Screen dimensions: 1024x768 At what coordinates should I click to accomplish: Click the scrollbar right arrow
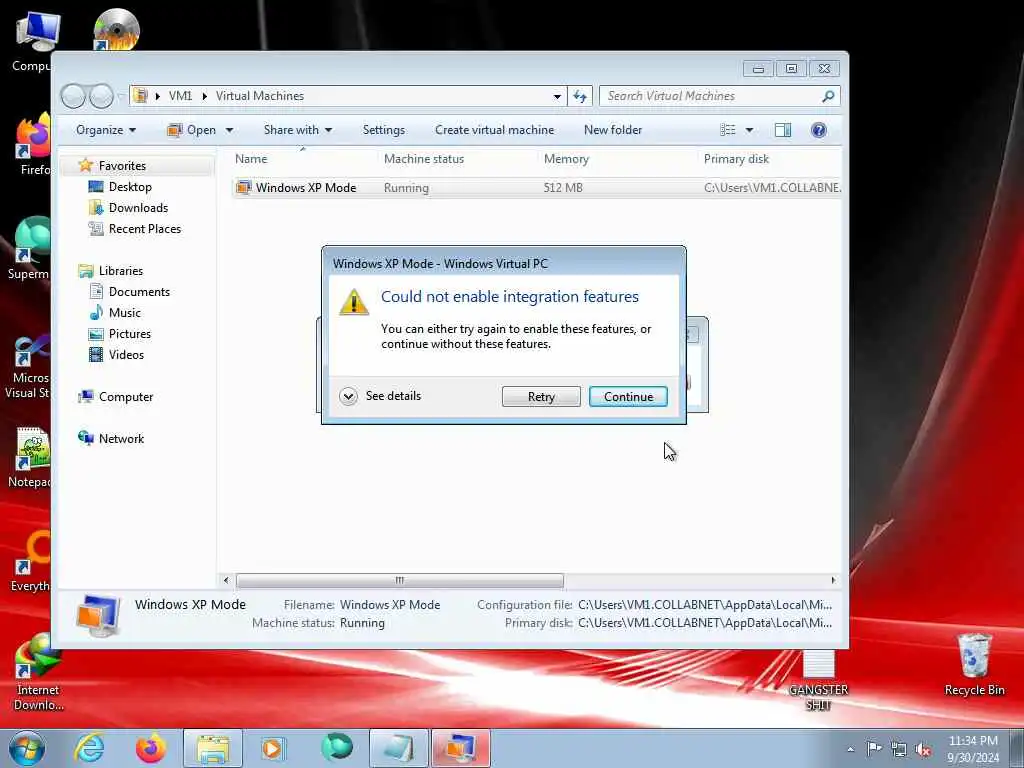pyautogui.click(x=833, y=580)
